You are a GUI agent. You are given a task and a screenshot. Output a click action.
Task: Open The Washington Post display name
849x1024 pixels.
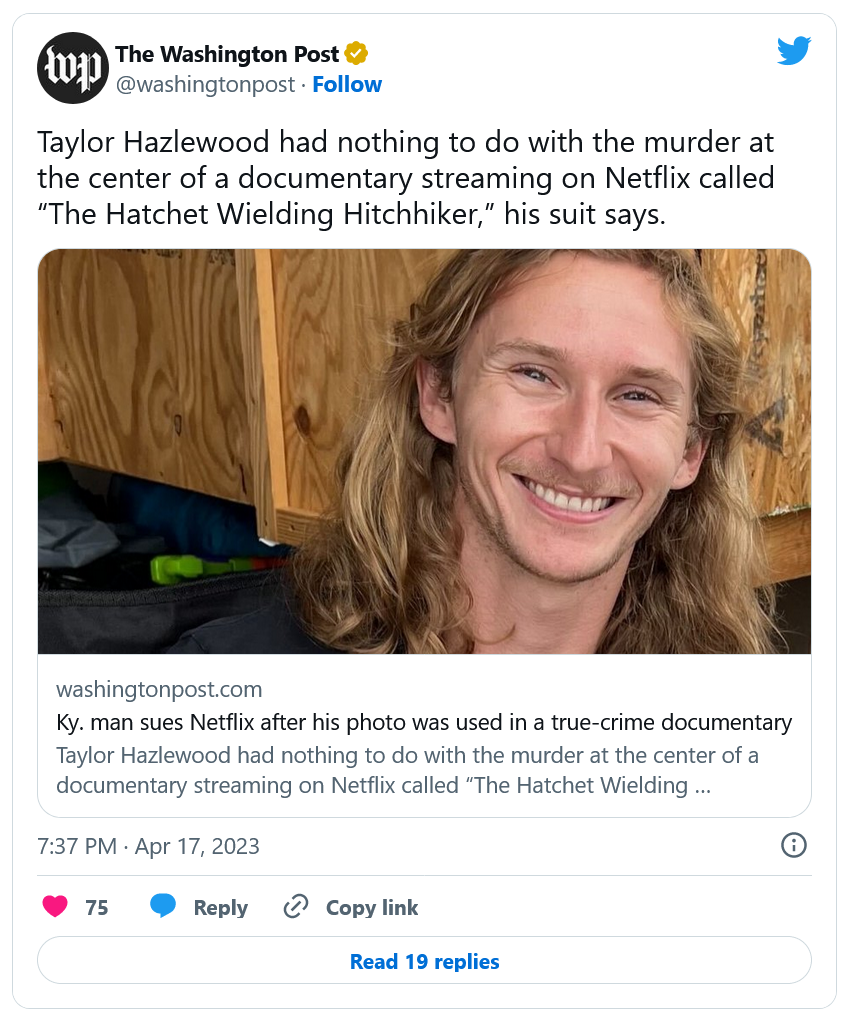(227, 53)
